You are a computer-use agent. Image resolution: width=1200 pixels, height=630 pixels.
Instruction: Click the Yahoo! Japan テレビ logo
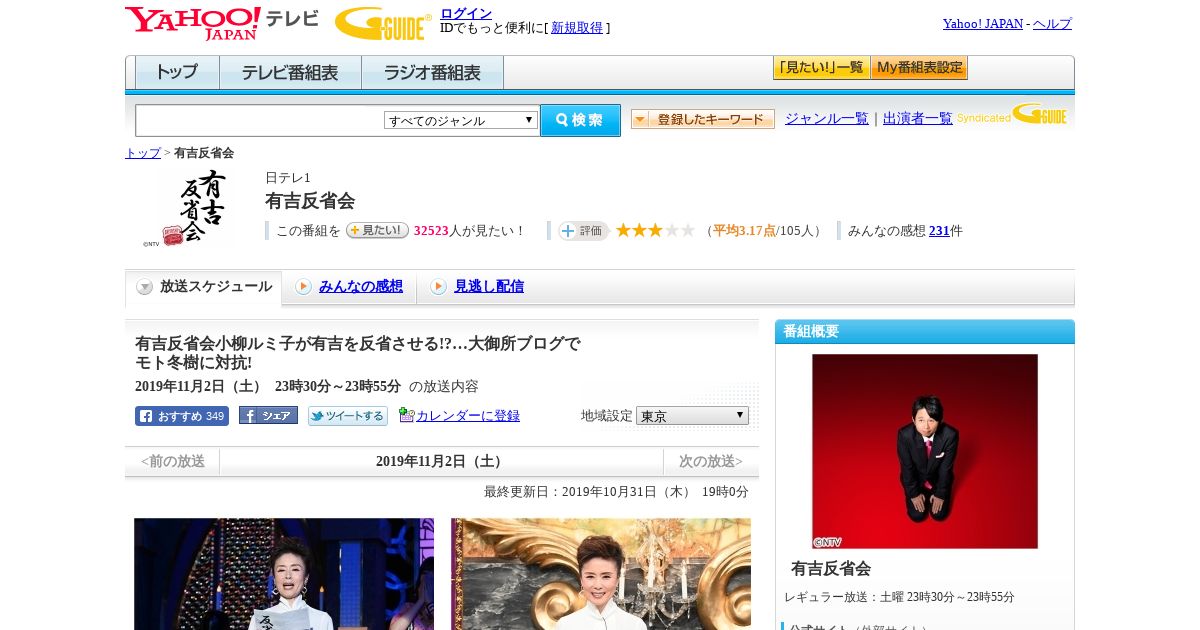pos(222,23)
